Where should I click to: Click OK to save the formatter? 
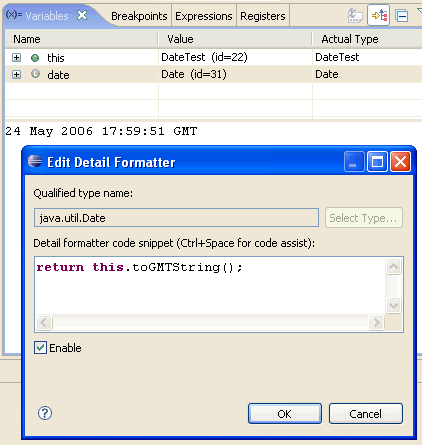[285, 414]
